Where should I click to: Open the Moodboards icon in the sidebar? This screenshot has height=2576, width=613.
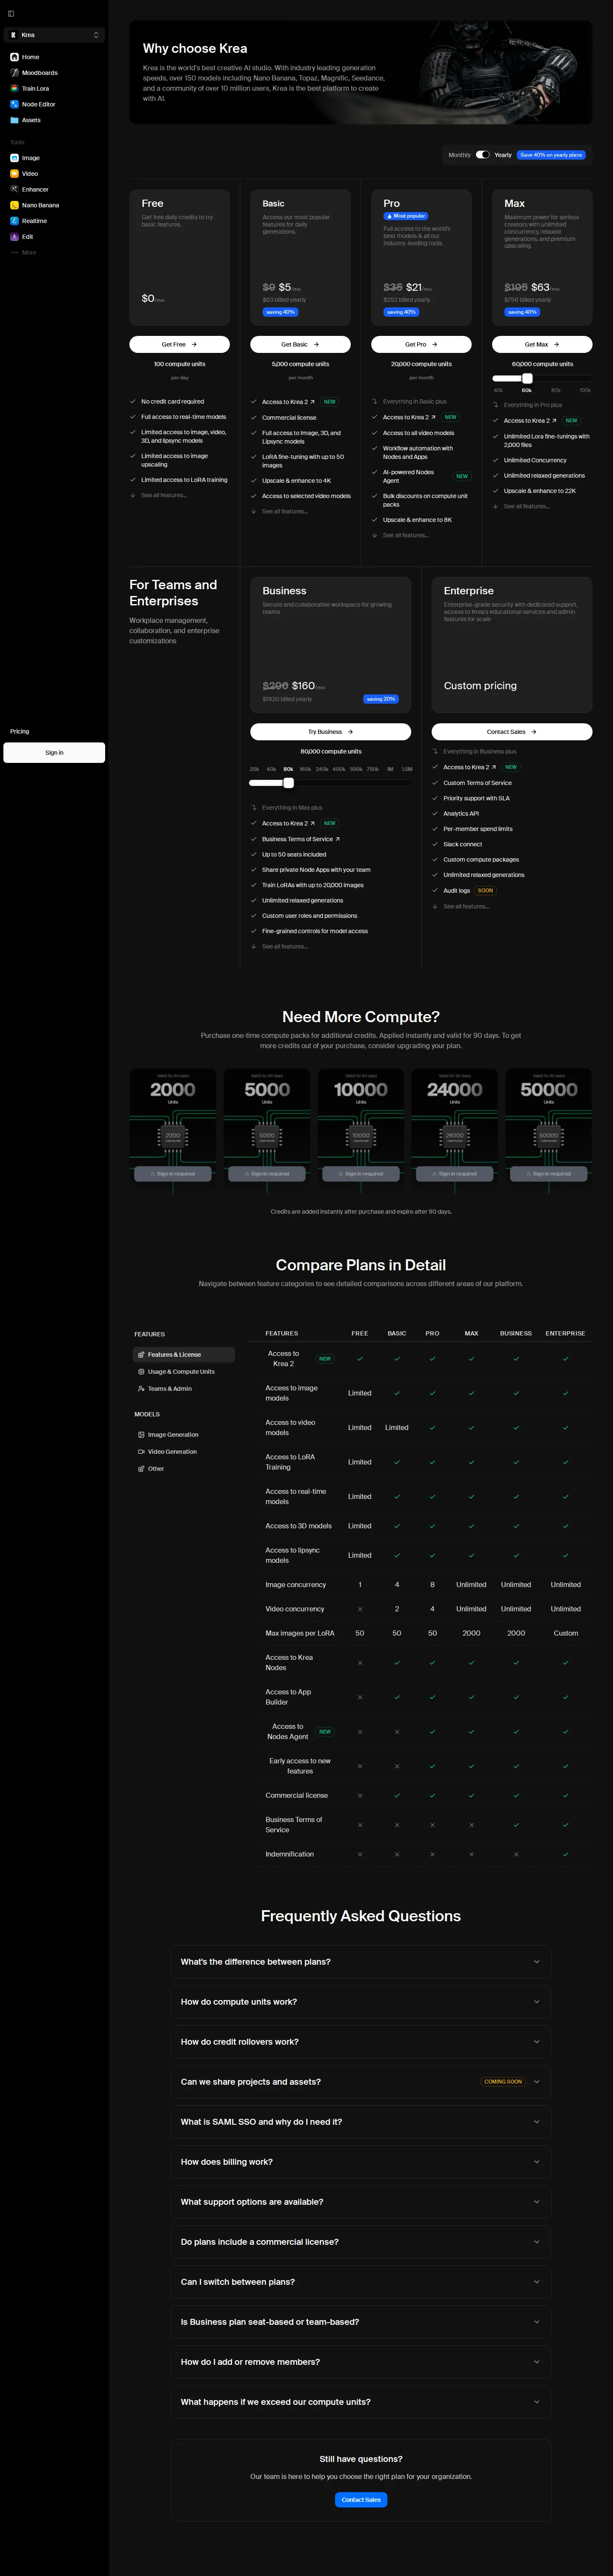(14, 73)
